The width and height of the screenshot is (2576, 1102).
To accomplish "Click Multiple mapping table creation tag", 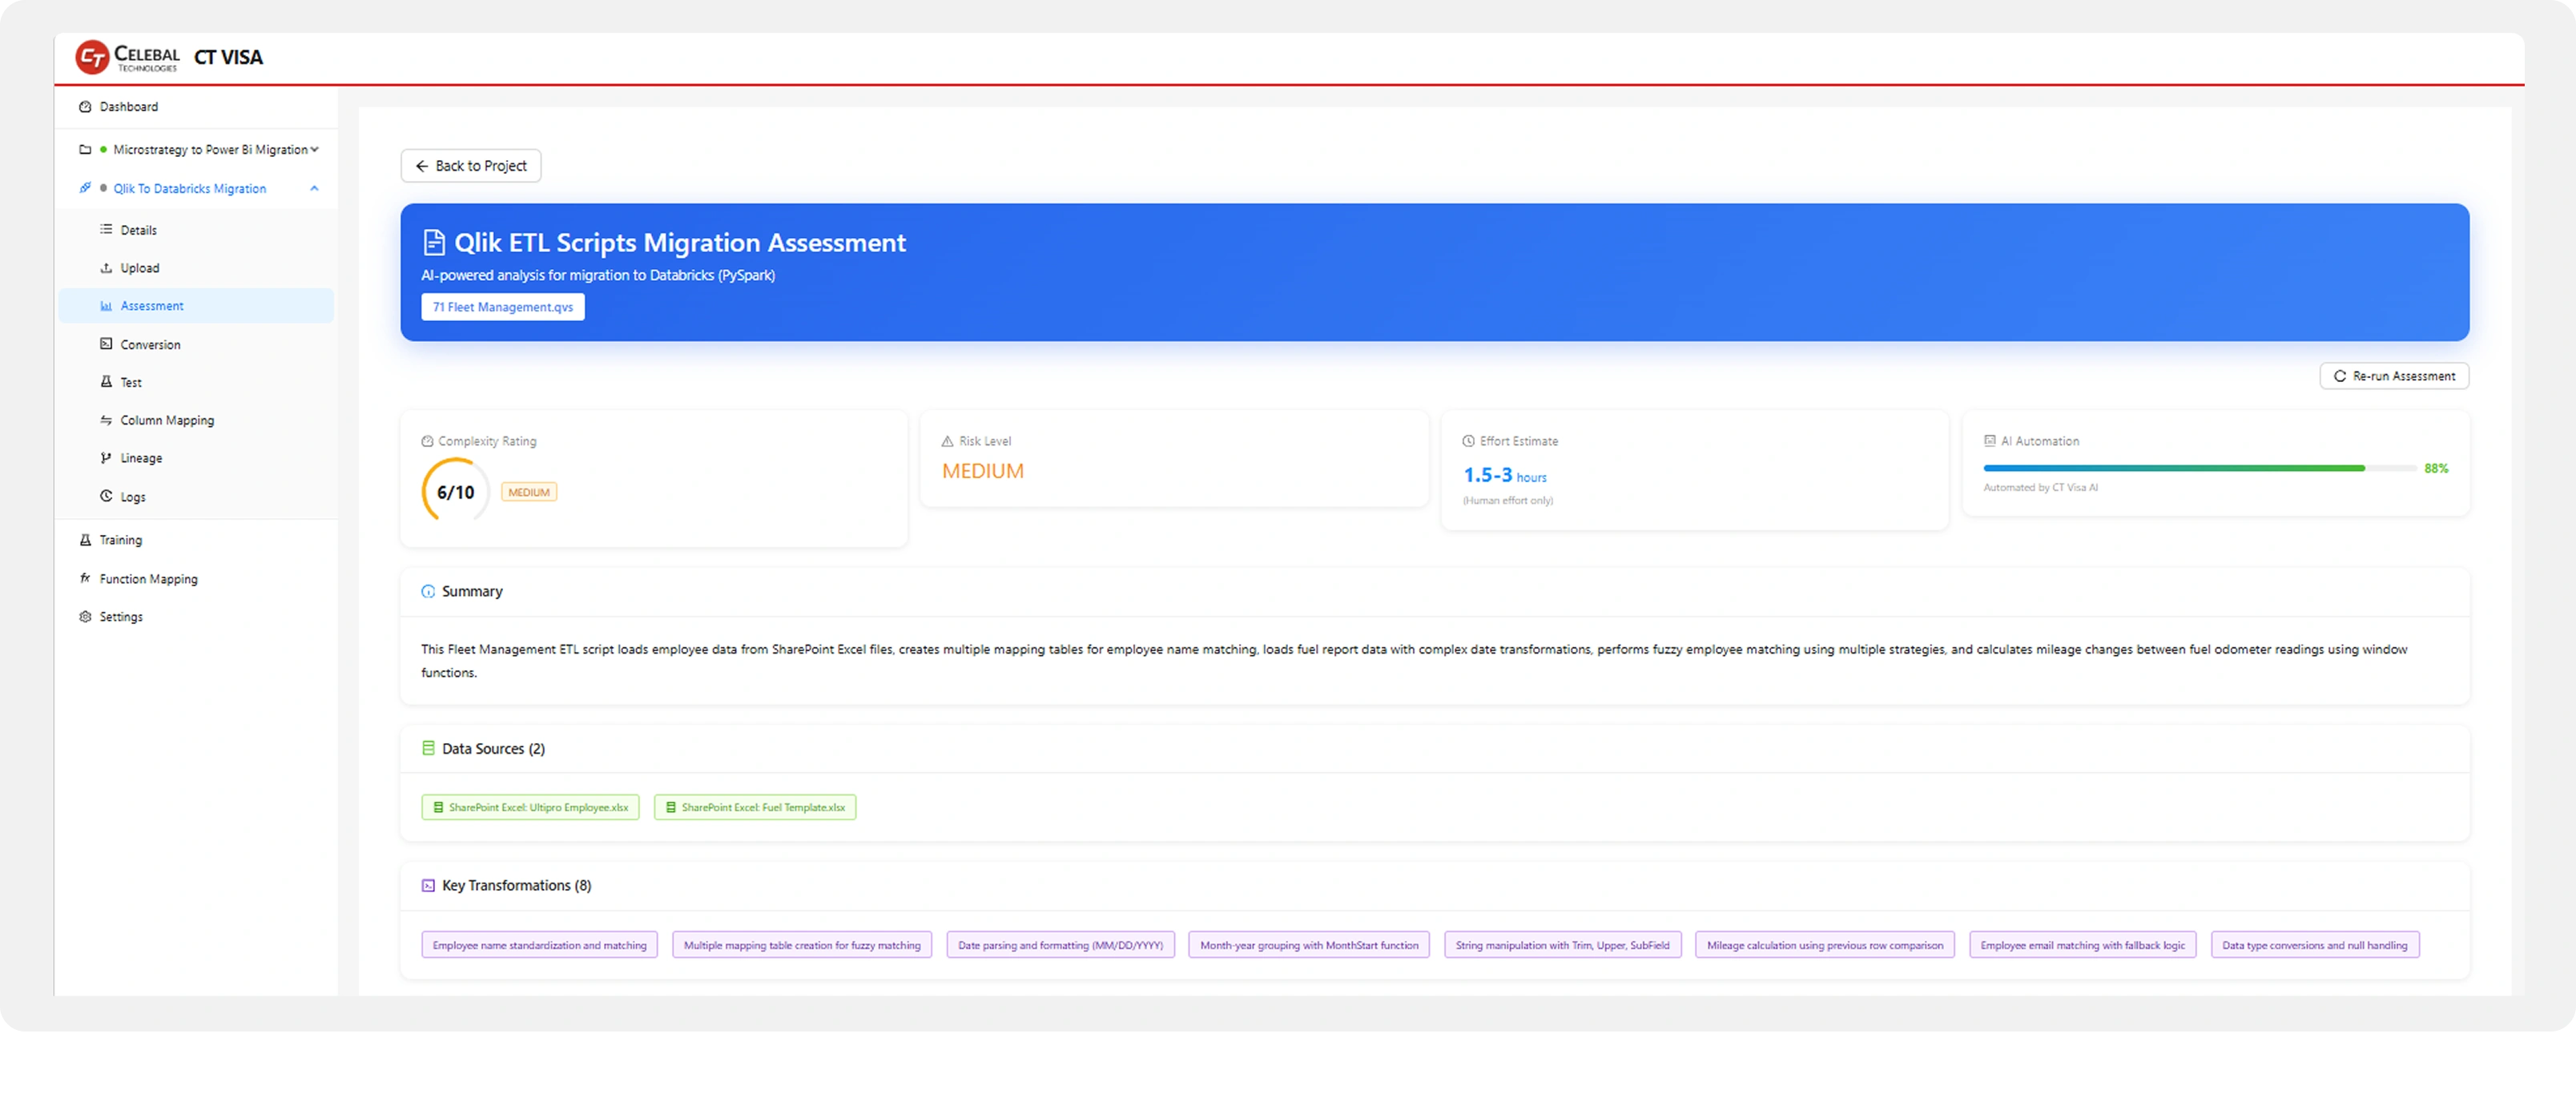I will [x=802, y=945].
